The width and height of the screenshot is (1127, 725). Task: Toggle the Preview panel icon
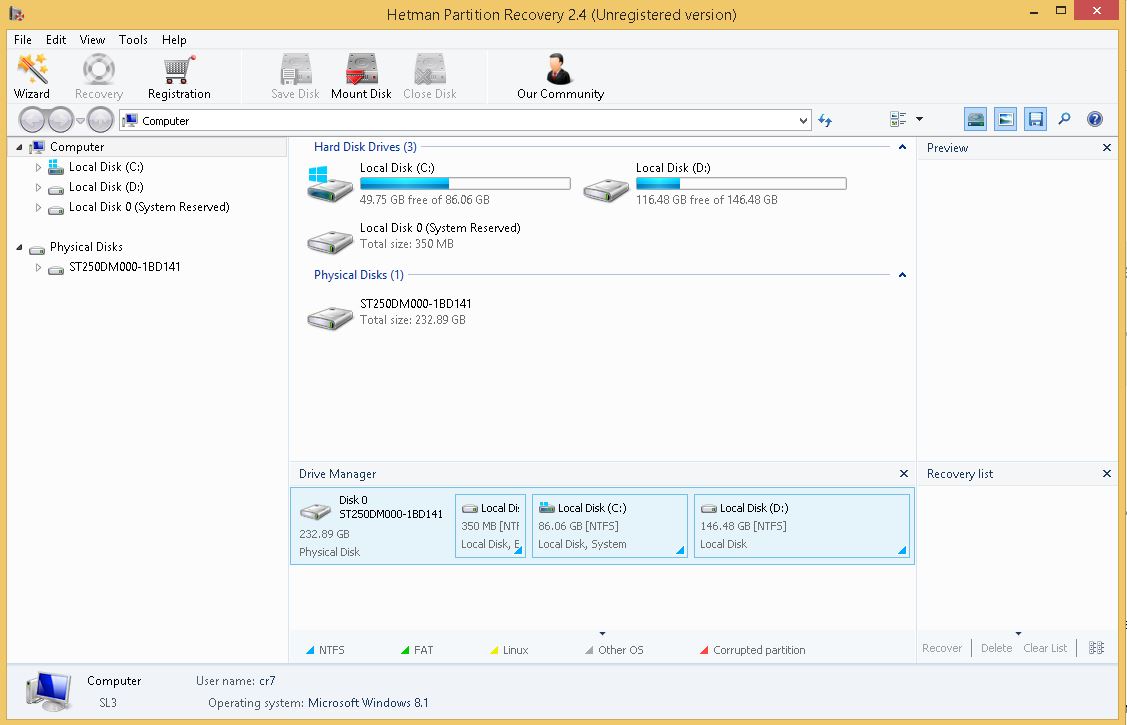pos(1005,118)
